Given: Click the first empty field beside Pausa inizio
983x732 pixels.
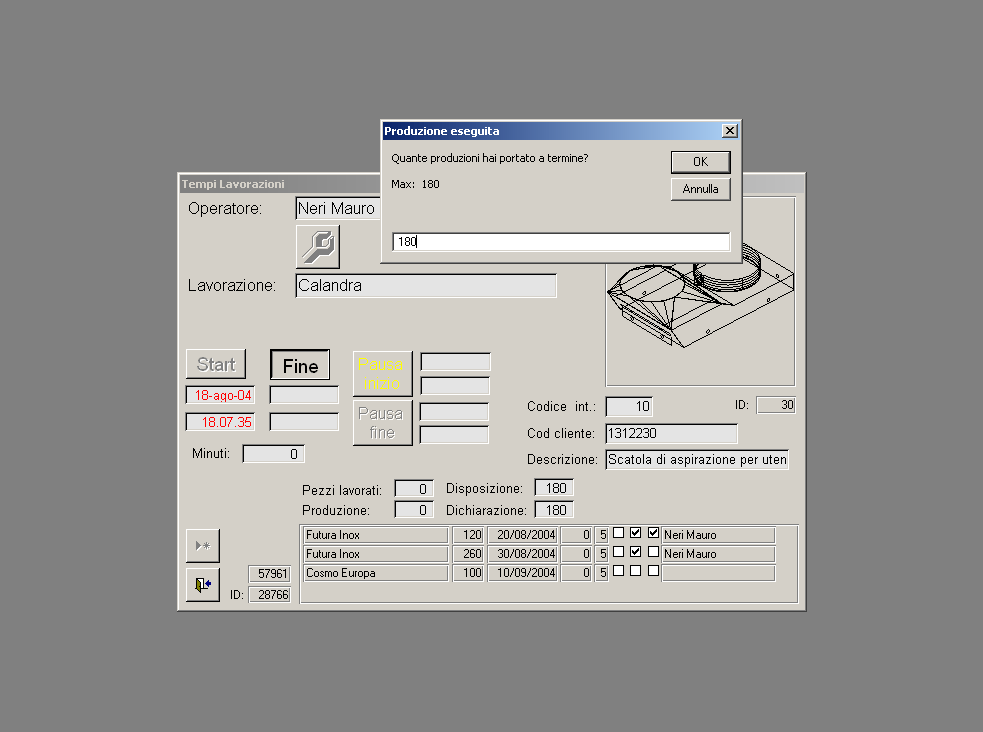Looking at the screenshot, I should coord(455,362).
